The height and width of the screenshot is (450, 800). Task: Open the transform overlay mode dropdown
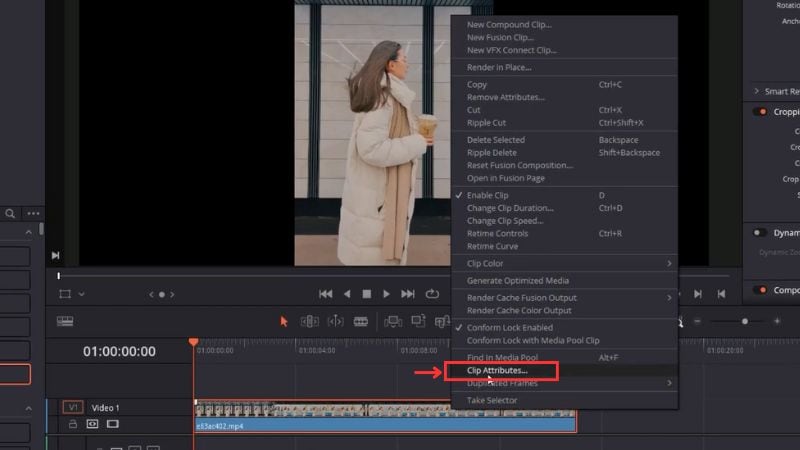[x=82, y=294]
